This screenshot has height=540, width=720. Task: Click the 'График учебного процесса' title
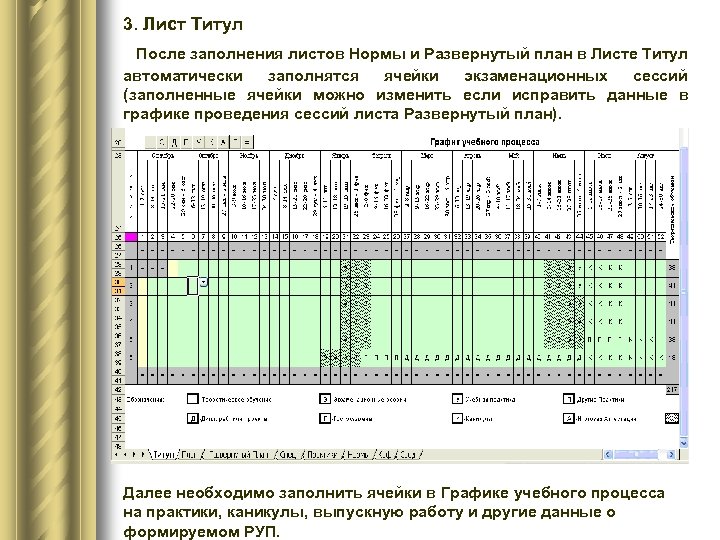484,142
